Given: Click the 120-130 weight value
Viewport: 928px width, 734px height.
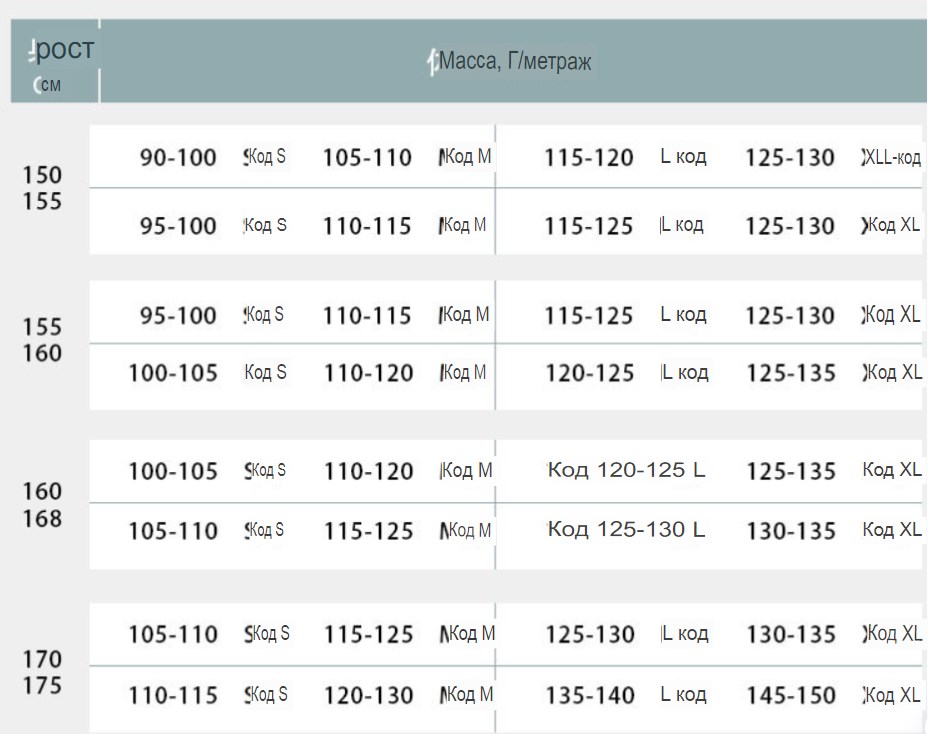Looking at the screenshot, I should [x=368, y=695].
